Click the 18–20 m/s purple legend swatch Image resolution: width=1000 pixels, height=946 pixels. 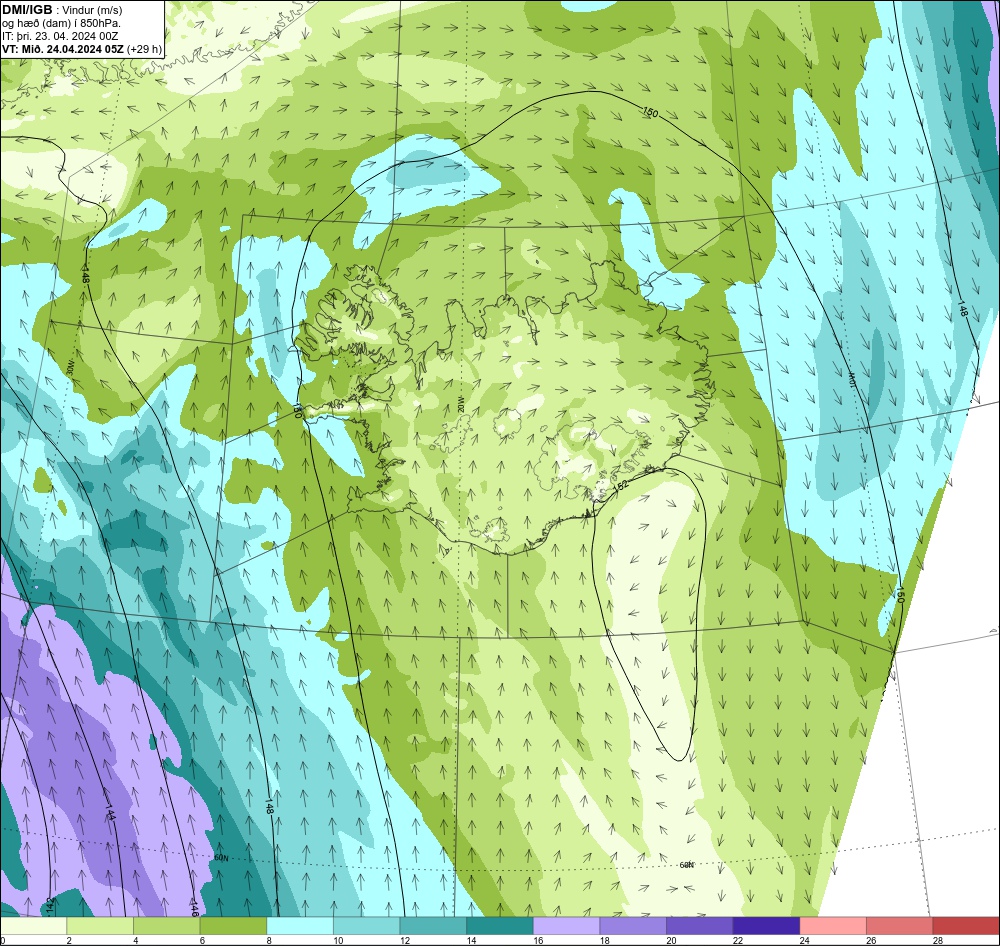(x=633, y=926)
